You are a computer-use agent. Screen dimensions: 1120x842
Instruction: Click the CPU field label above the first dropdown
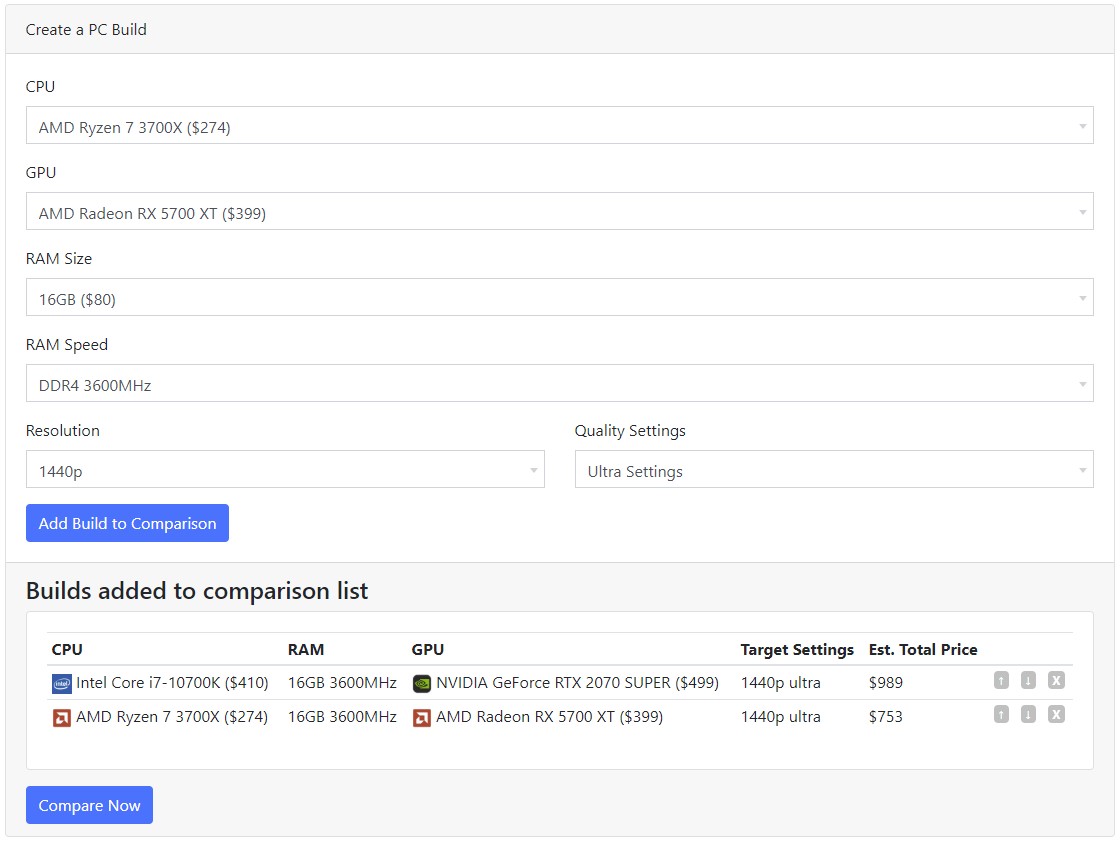(40, 86)
